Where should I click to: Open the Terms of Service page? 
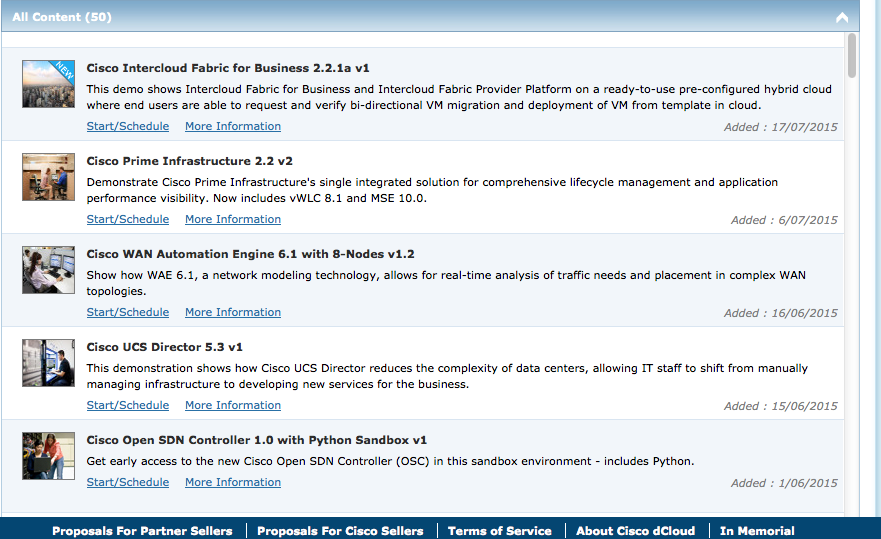point(499,531)
